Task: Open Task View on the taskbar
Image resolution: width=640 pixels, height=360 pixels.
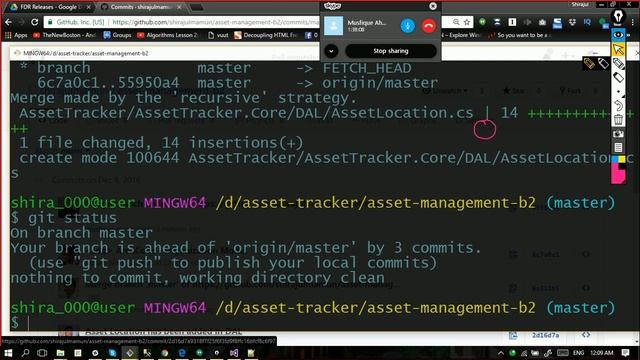Action: pyautogui.click(x=42, y=353)
